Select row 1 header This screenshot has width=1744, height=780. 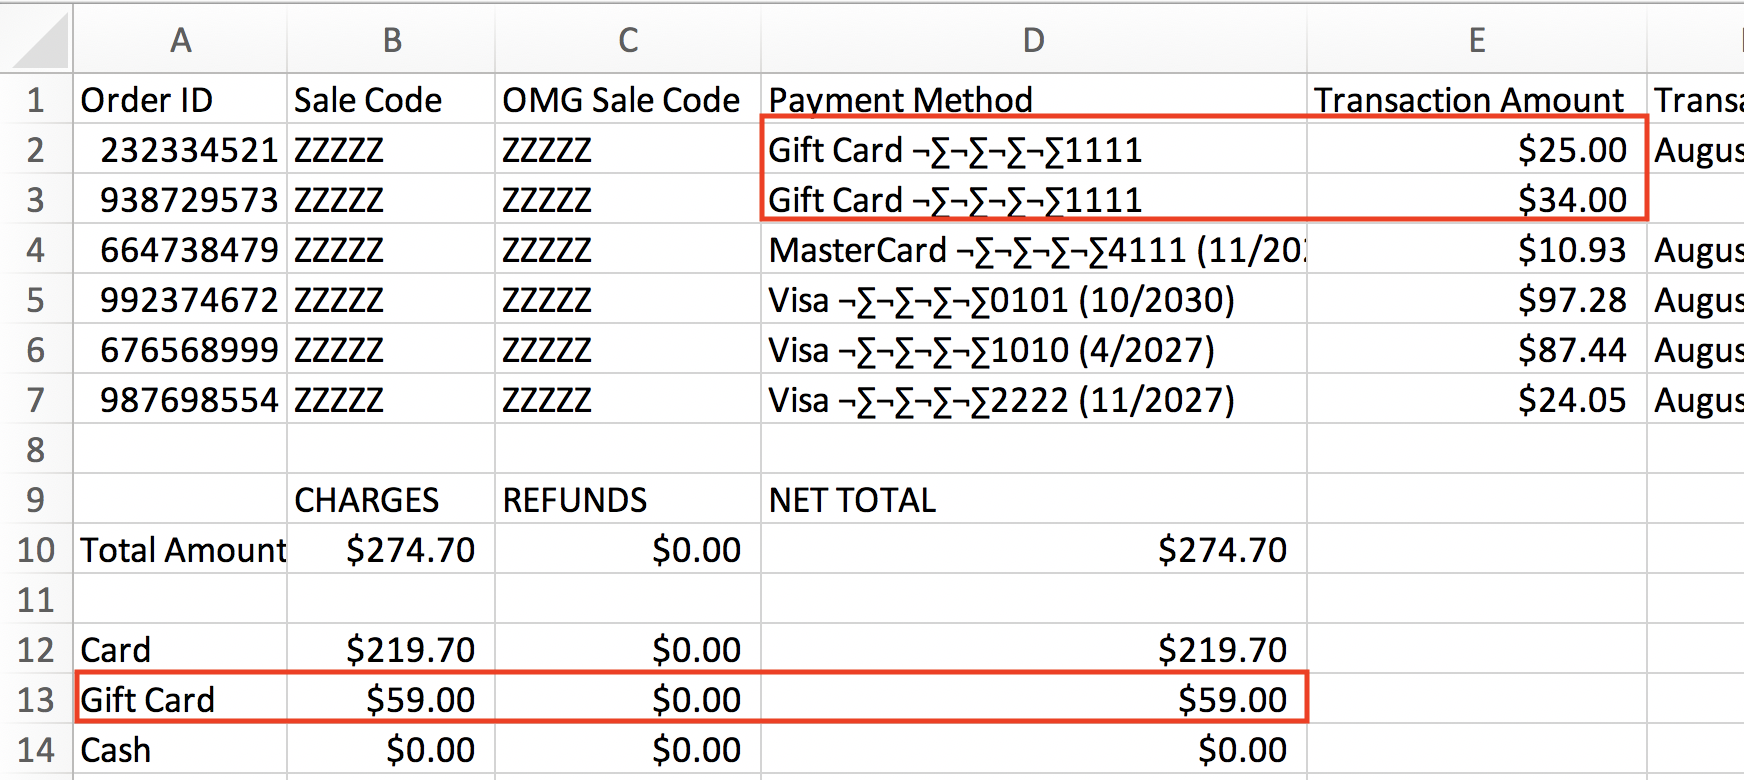36,99
